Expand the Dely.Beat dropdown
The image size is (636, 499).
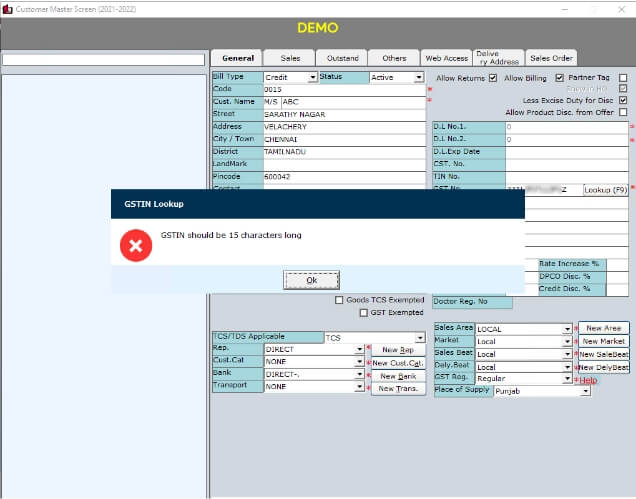[x=567, y=367]
